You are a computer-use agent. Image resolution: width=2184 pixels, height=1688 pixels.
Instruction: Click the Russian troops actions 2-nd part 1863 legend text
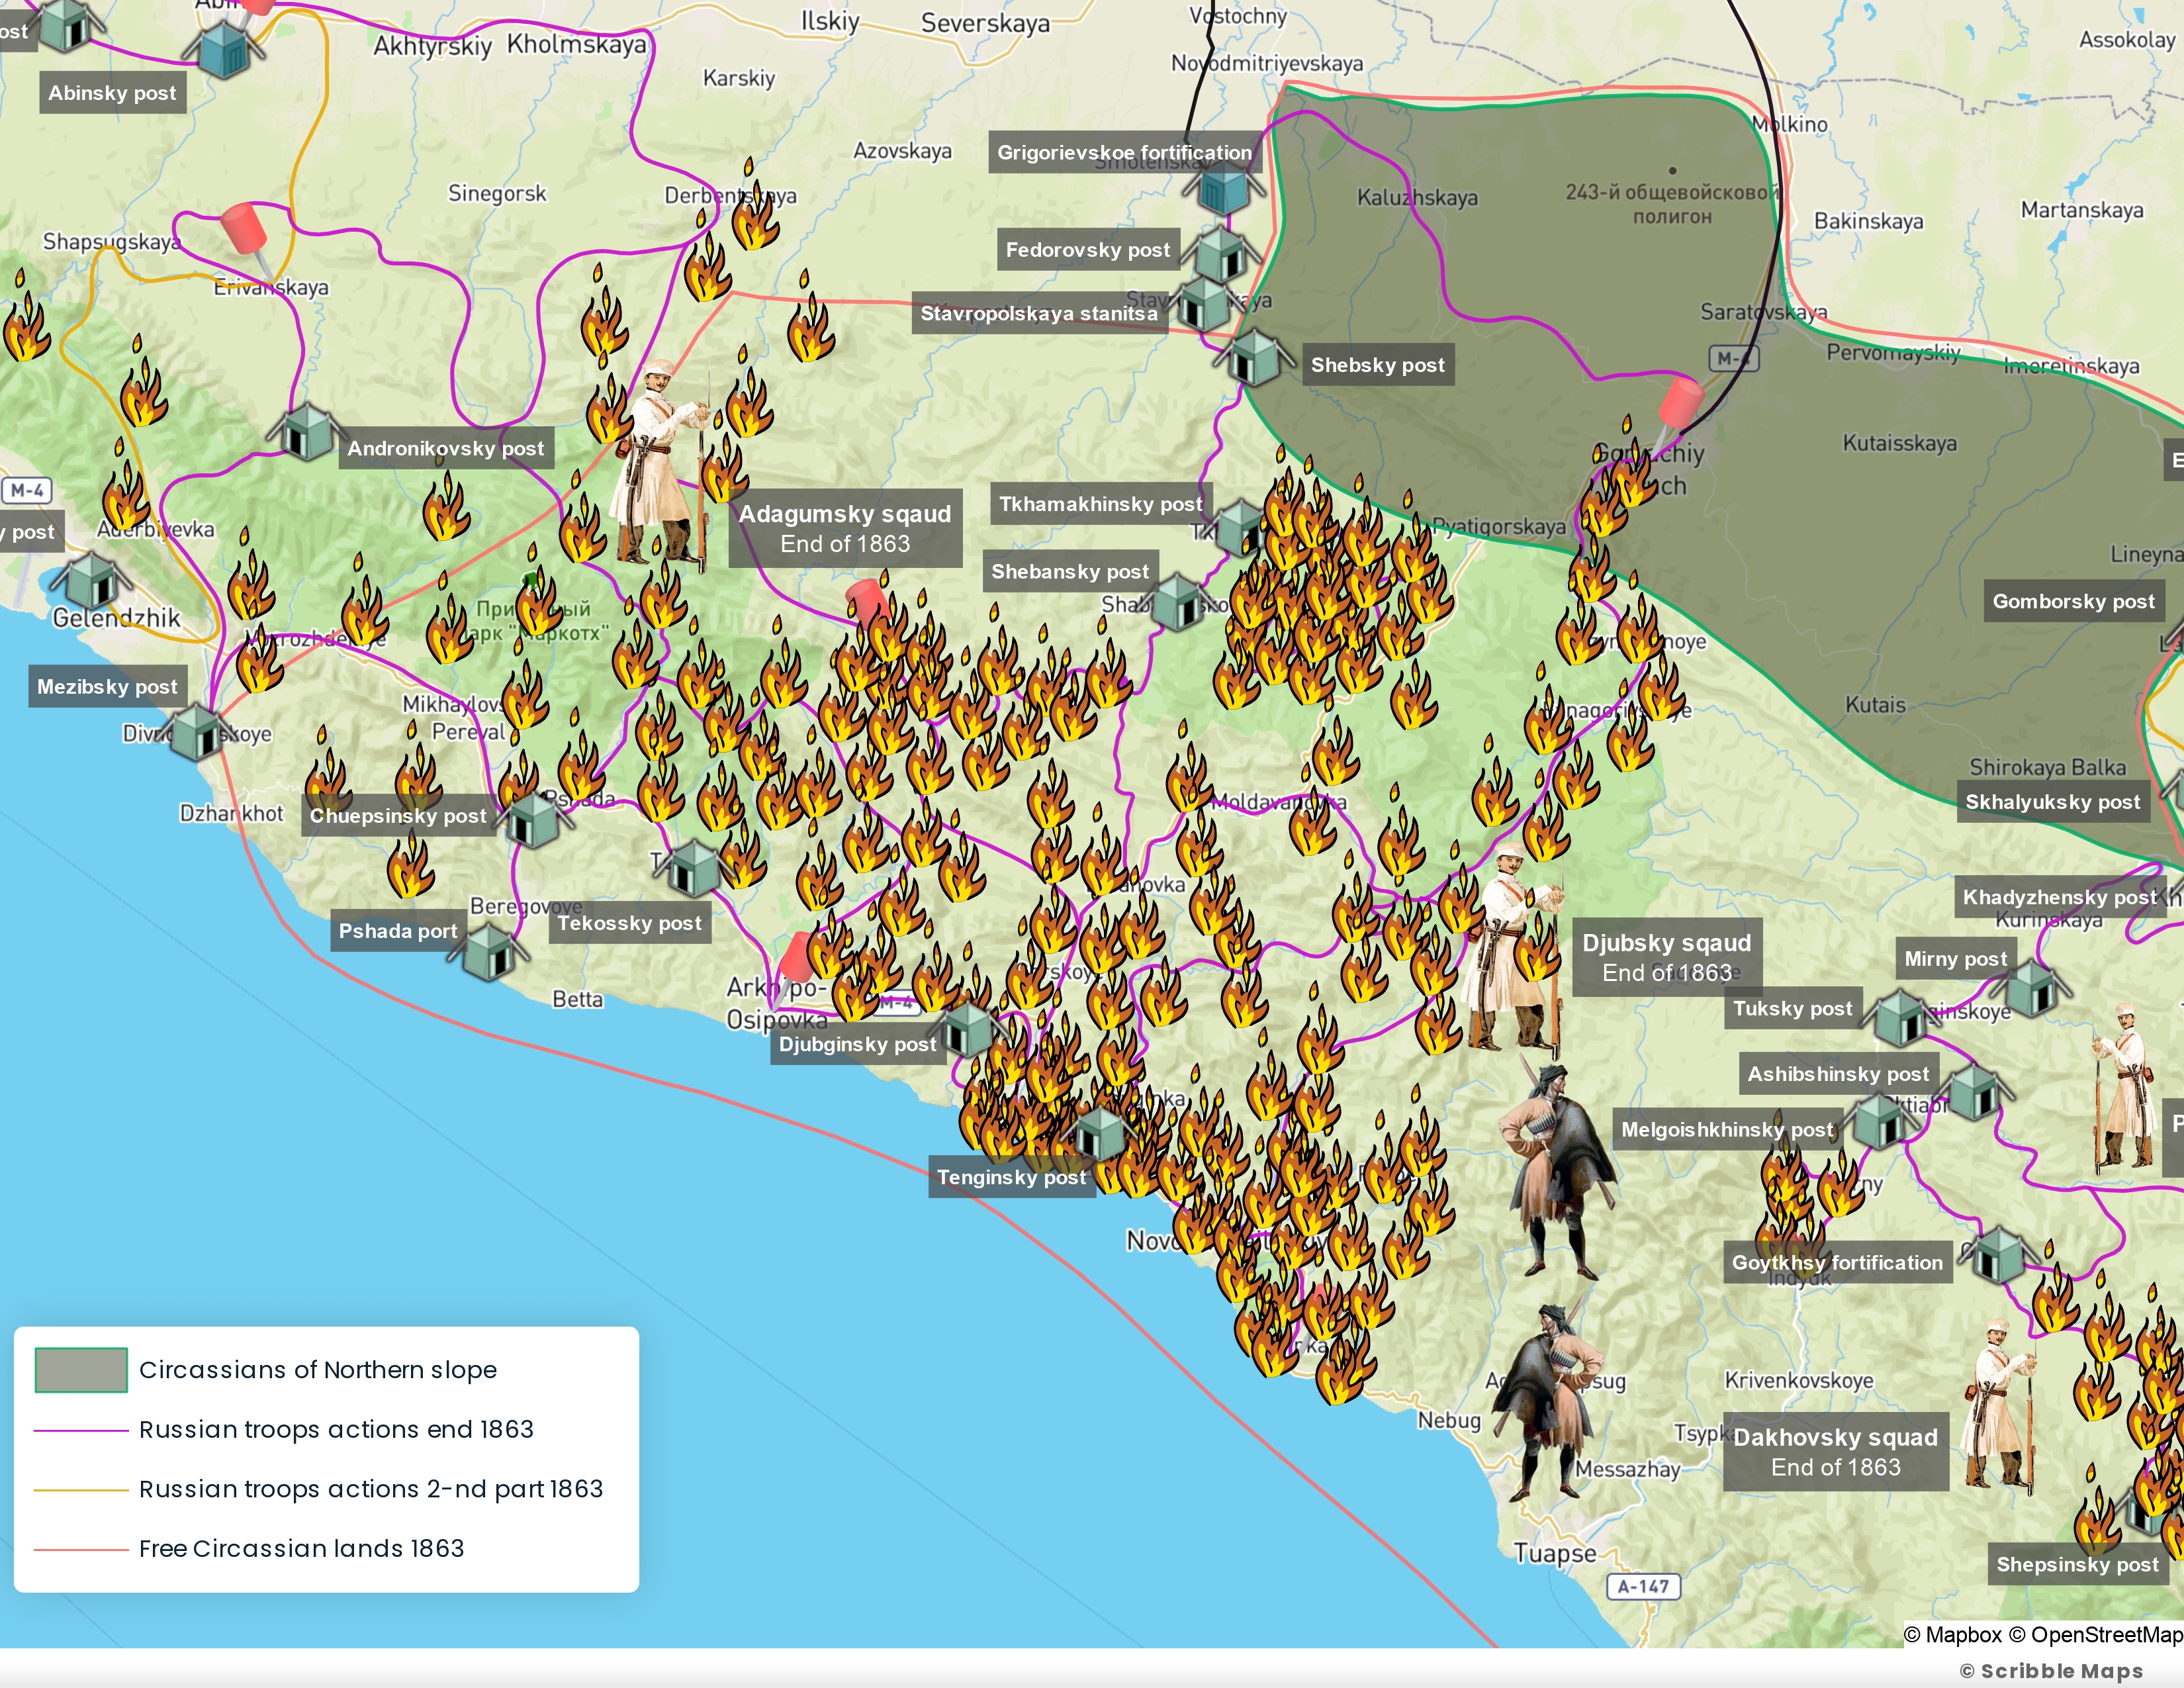pyautogui.click(x=371, y=1489)
